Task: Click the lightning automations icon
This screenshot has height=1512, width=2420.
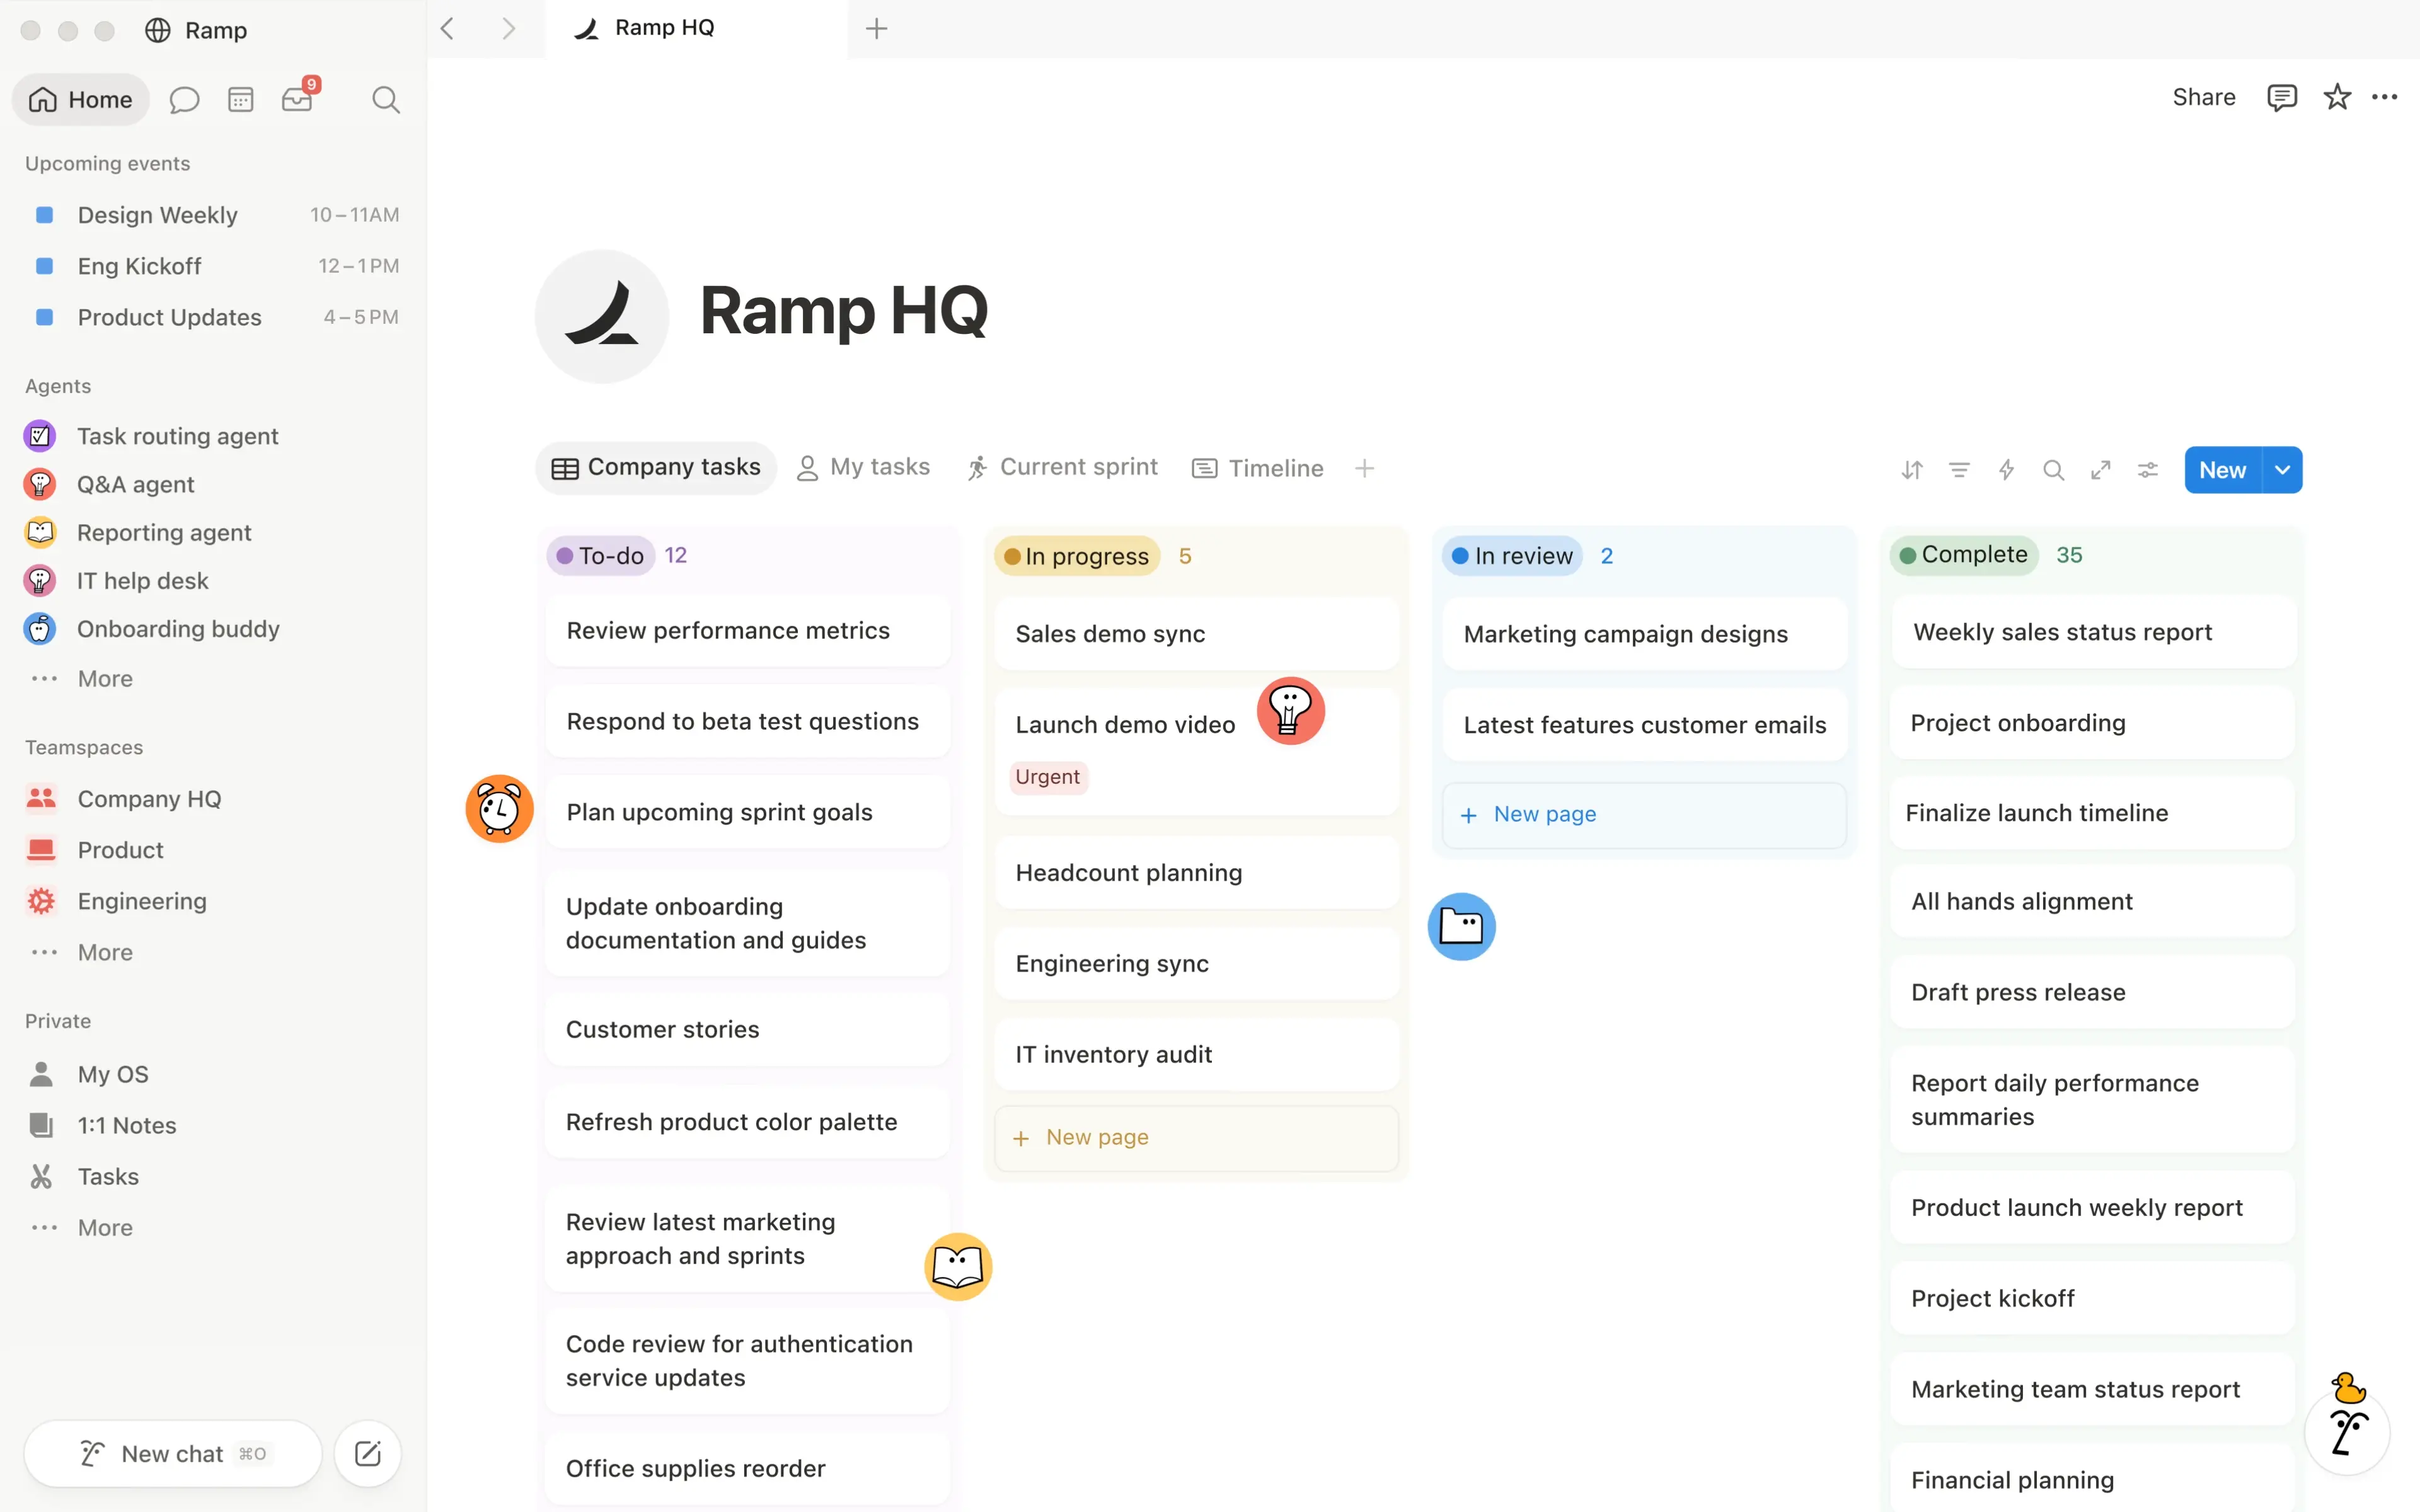Action: (x=2006, y=470)
